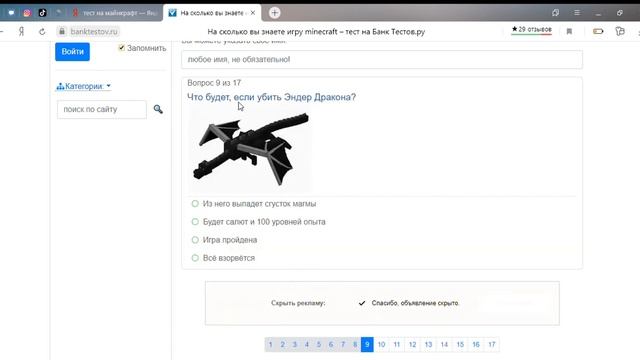Image resolution: width=640 pixels, height=360 pixels.
Task: Select answer Всё взорвётся
Action: coord(195,258)
